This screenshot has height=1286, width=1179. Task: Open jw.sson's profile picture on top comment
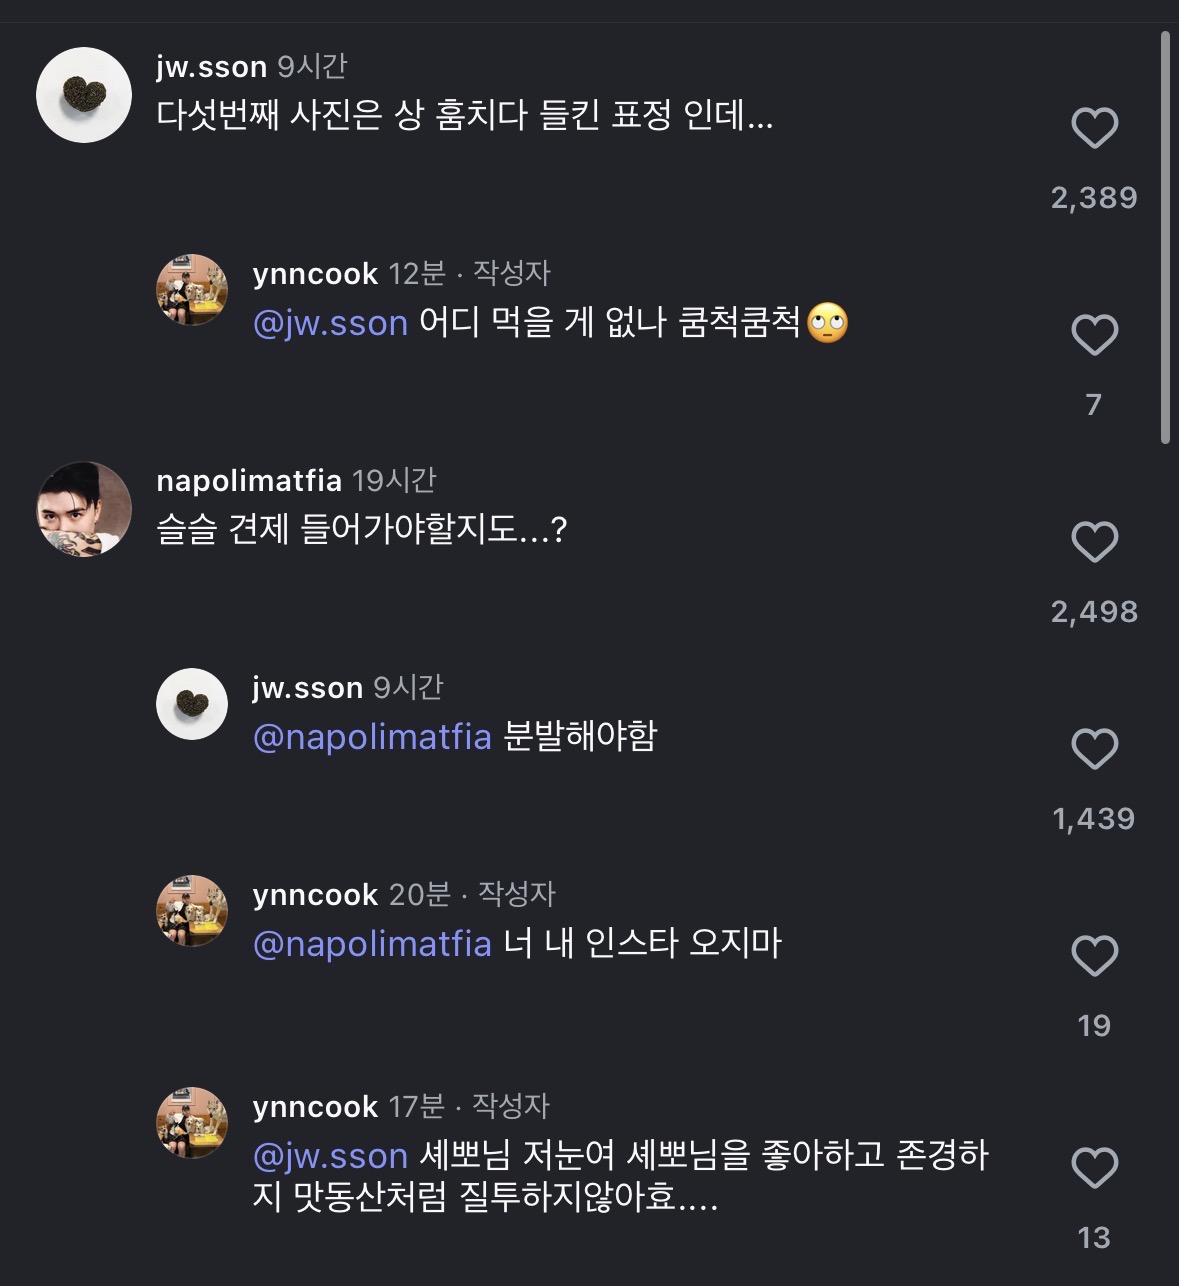(x=84, y=95)
